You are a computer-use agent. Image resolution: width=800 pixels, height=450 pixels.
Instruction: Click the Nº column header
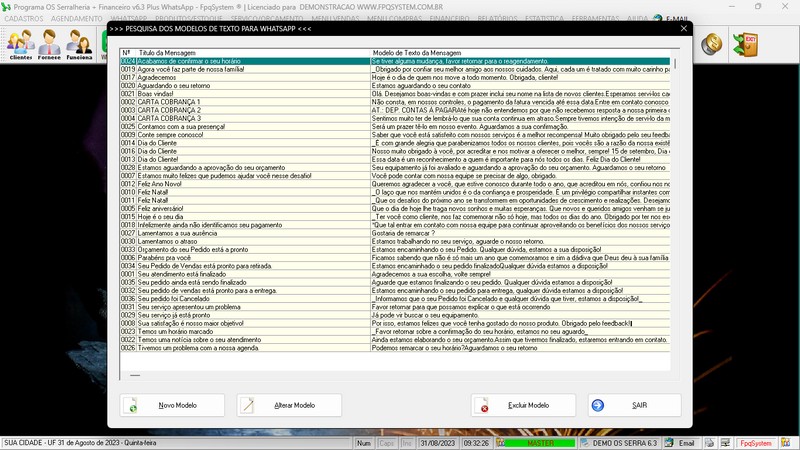coord(128,53)
